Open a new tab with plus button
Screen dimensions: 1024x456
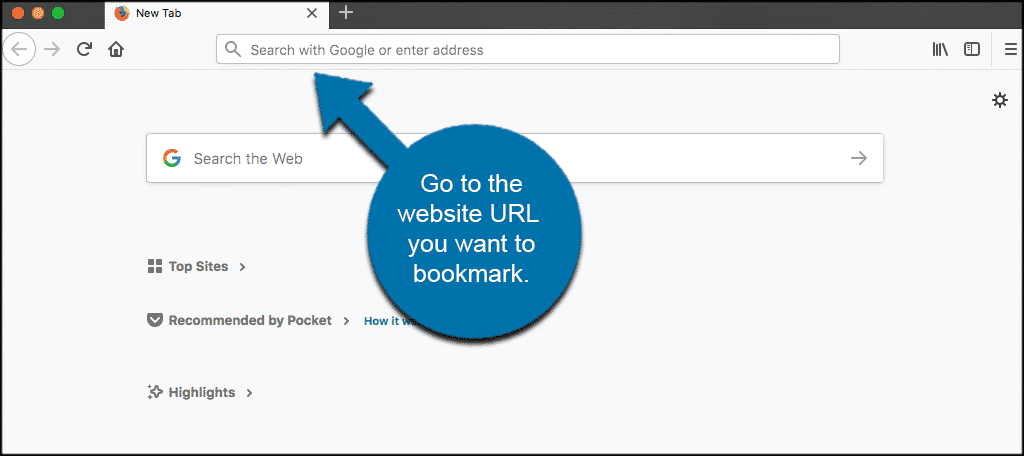346,12
